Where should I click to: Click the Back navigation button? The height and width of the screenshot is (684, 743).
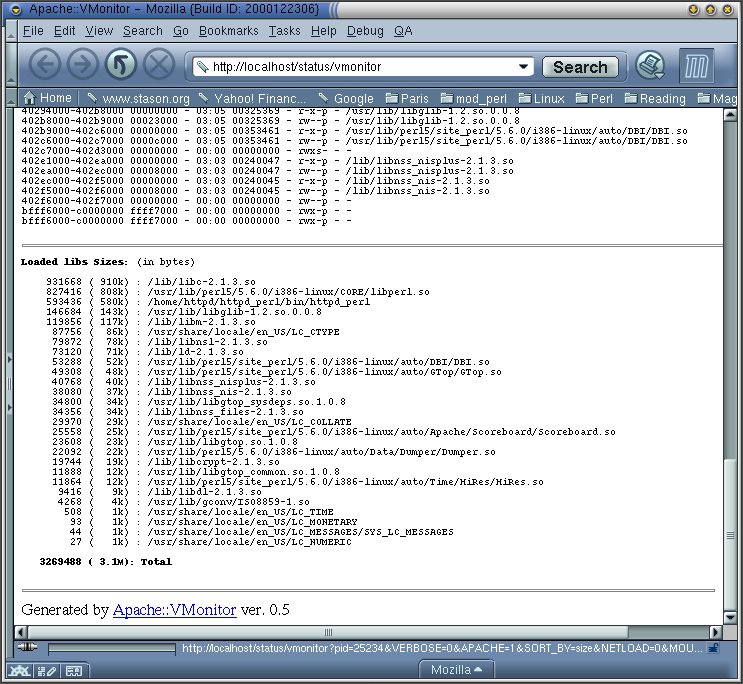tap(45, 66)
